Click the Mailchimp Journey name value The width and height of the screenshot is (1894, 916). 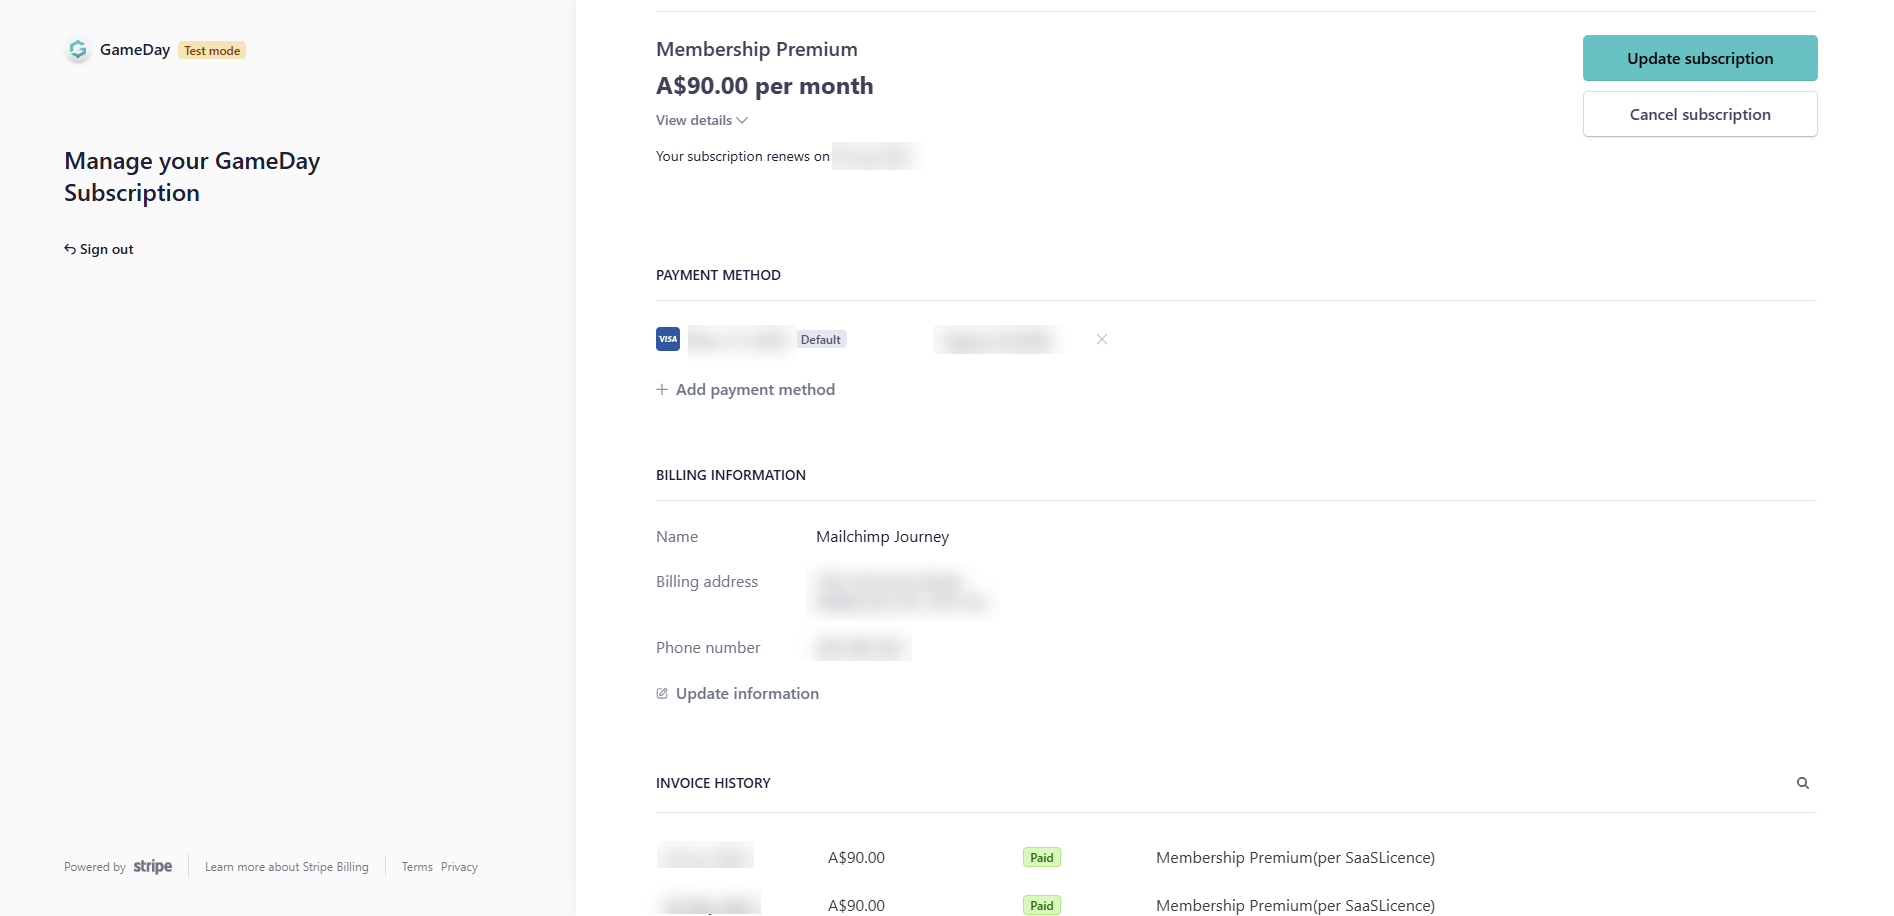click(882, 536)
